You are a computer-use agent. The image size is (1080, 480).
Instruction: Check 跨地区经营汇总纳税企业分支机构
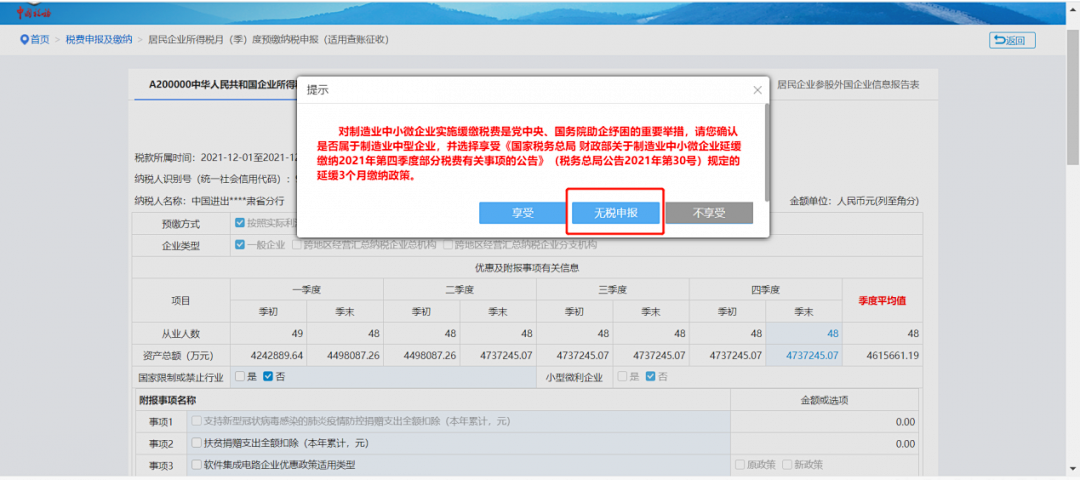pyautogui.click(x=448, y=244)
